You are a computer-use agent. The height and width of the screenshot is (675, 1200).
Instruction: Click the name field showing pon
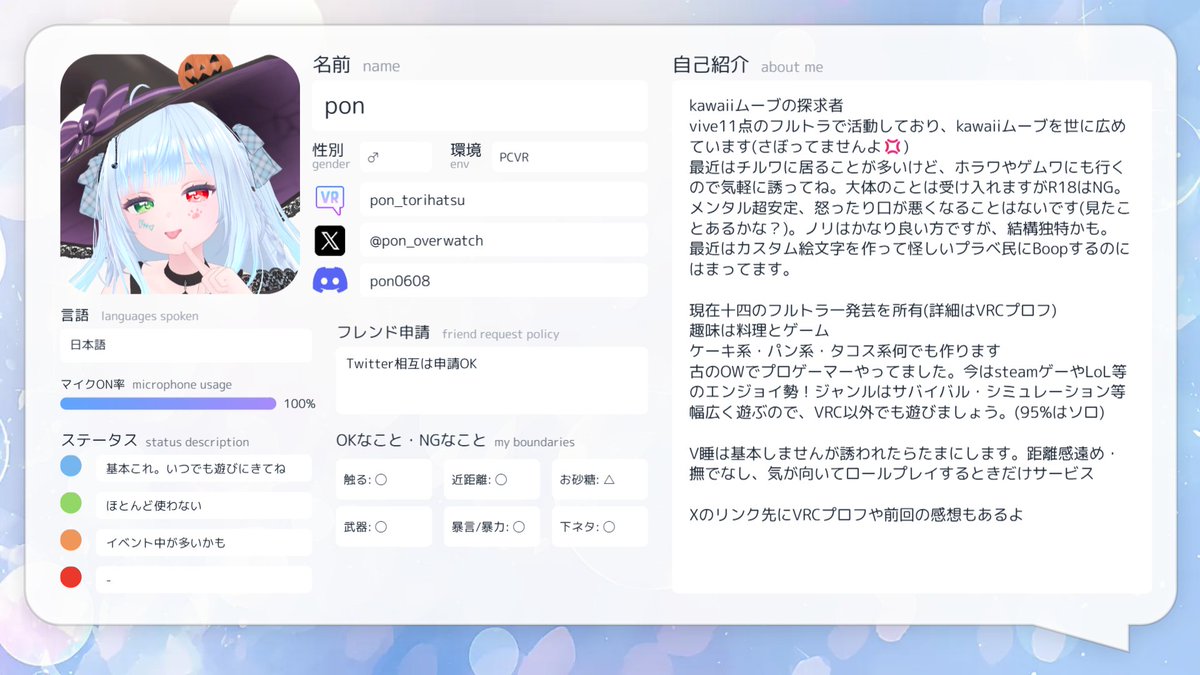[481, 107]
